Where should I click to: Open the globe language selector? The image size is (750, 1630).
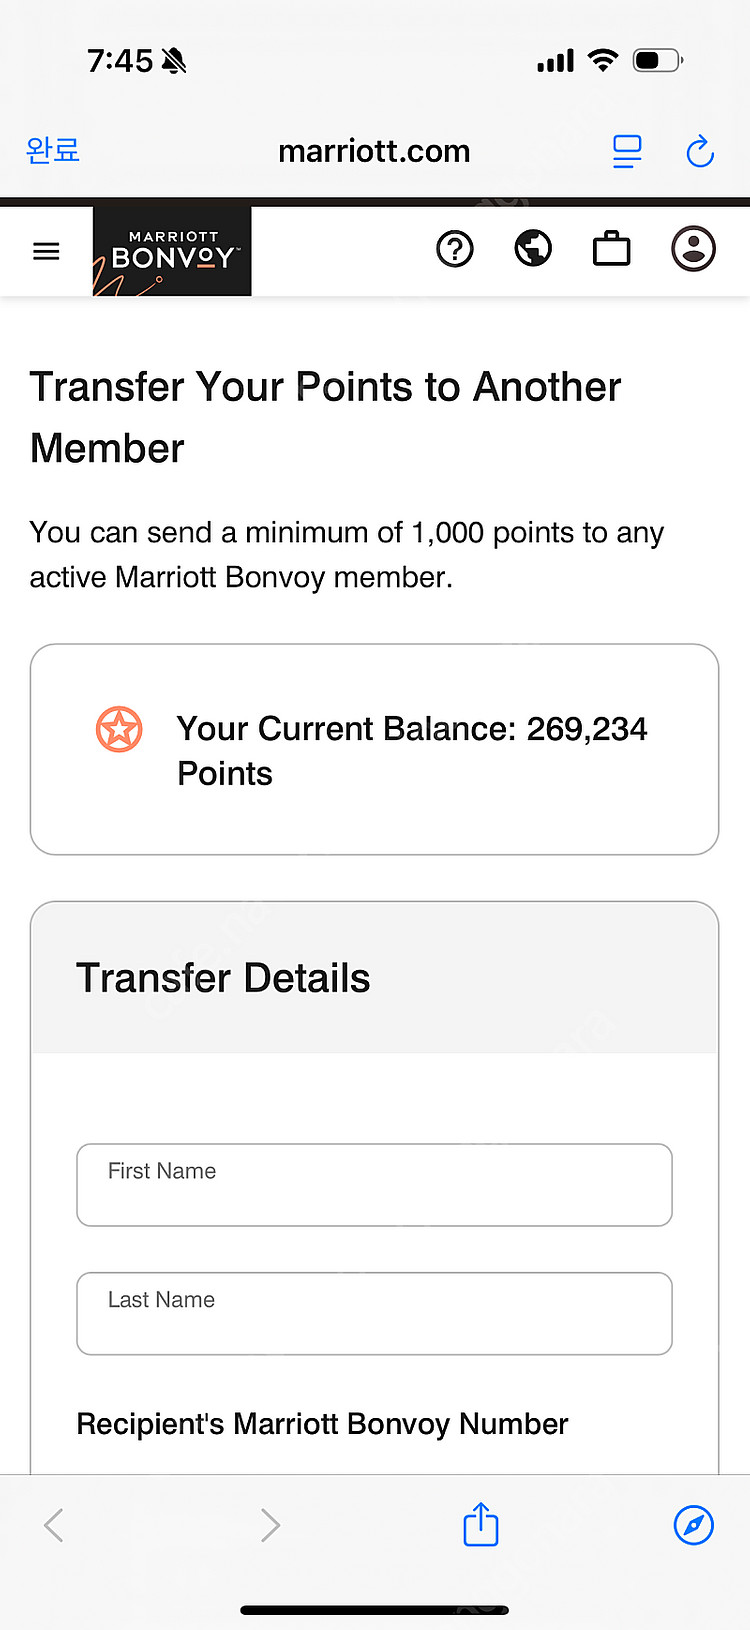coord(533,249)
